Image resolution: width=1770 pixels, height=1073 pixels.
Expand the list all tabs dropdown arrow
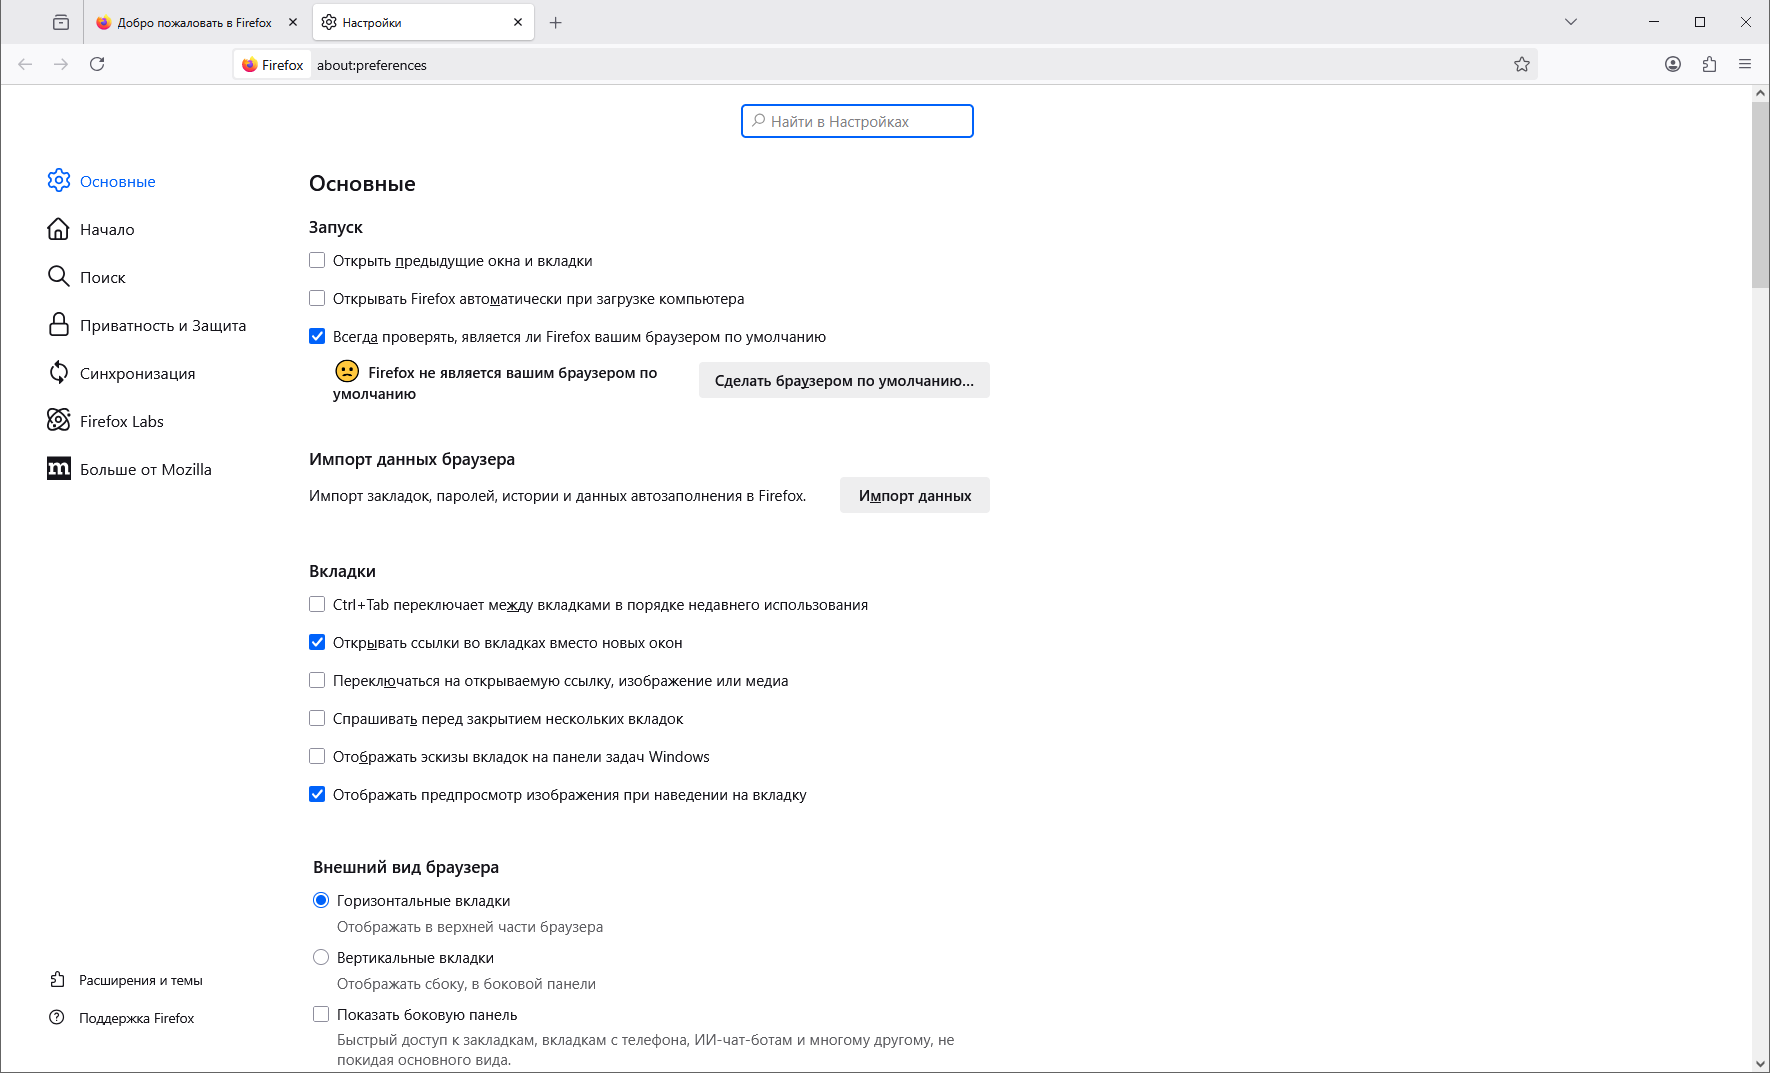1571,22
